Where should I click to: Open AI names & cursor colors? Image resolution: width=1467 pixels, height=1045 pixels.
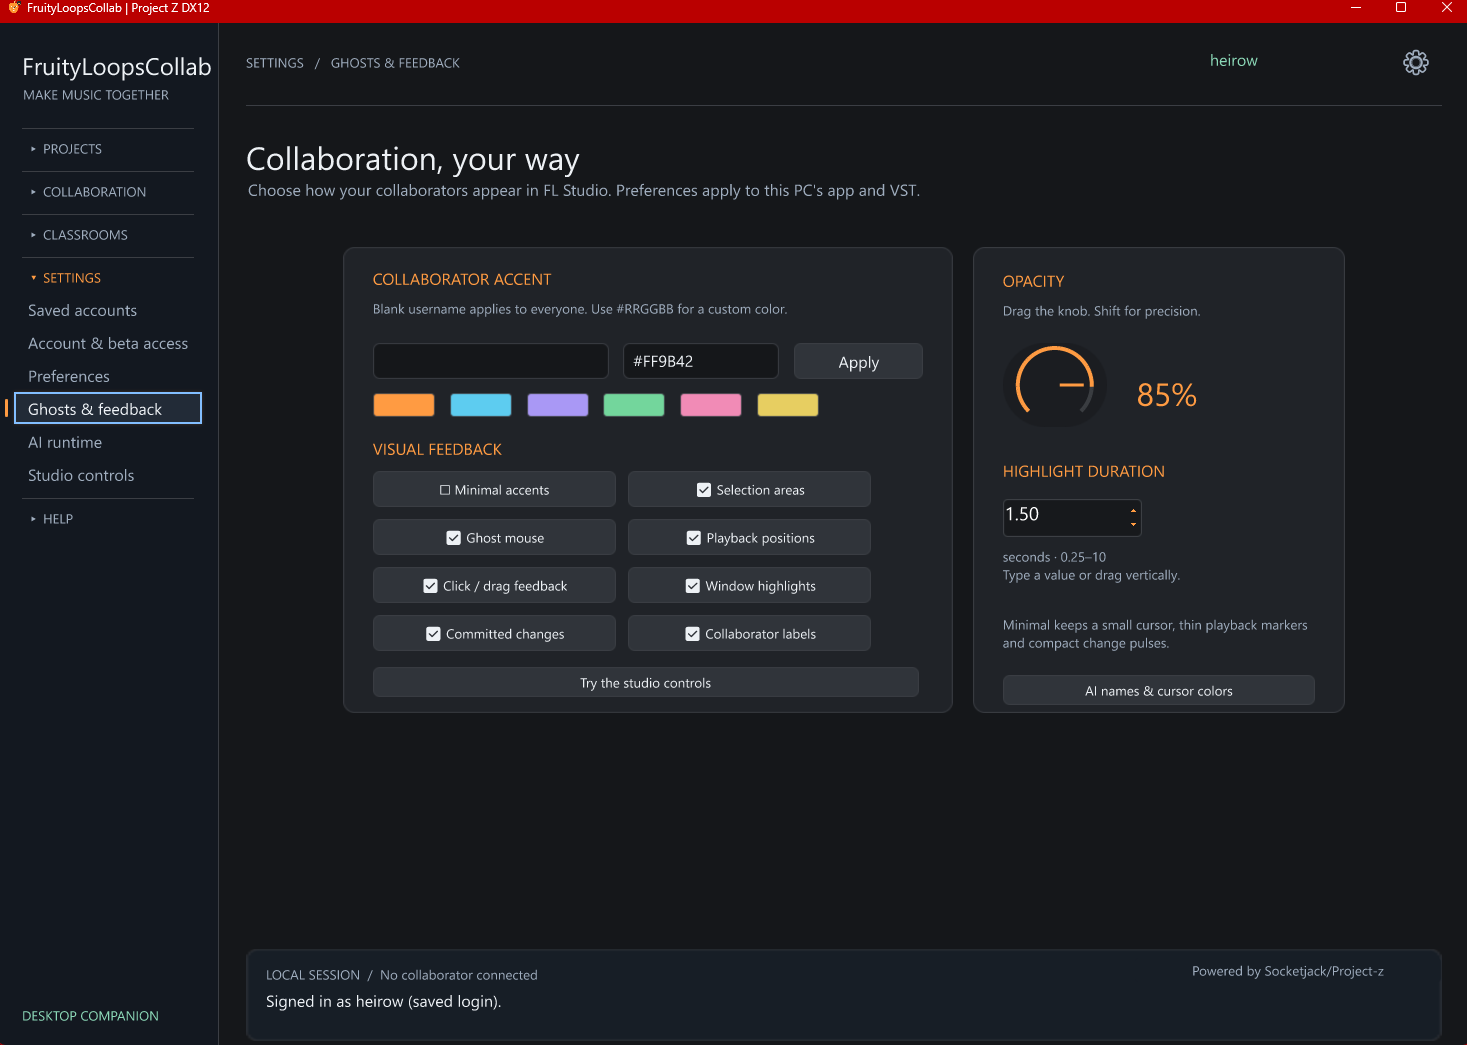tap(1159, 691)
